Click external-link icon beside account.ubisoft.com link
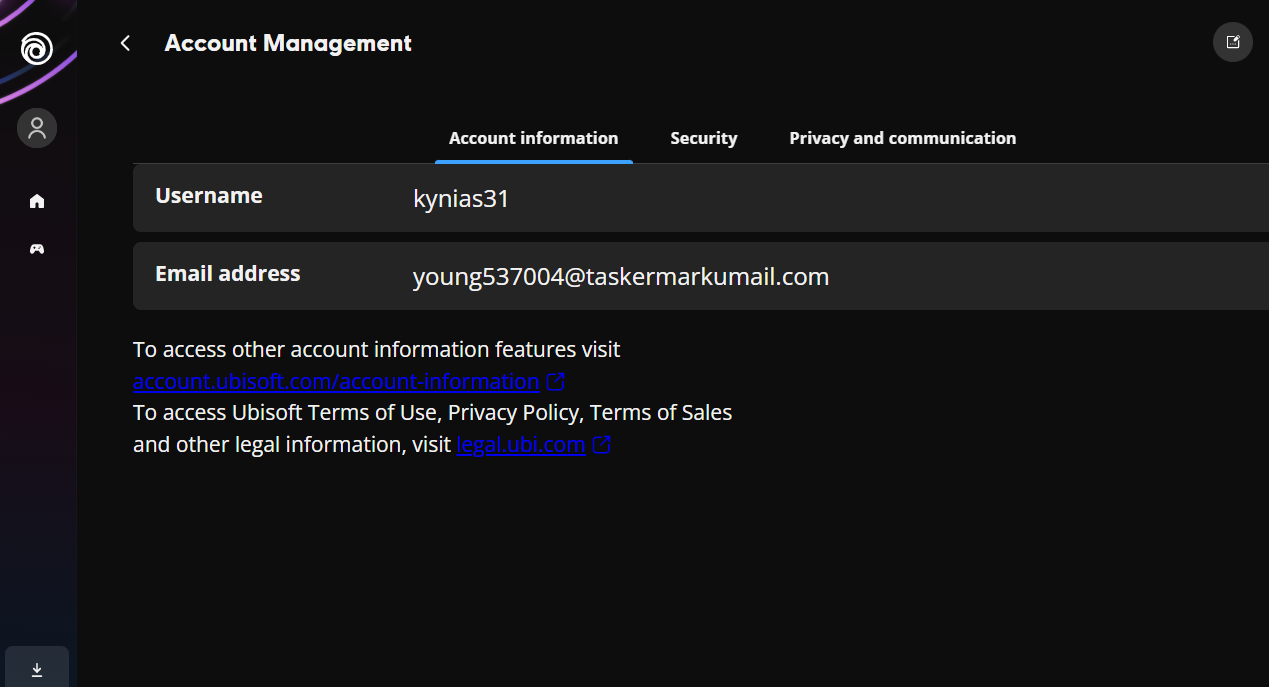This screenshot has height=687, width=1269. [556, 382]
